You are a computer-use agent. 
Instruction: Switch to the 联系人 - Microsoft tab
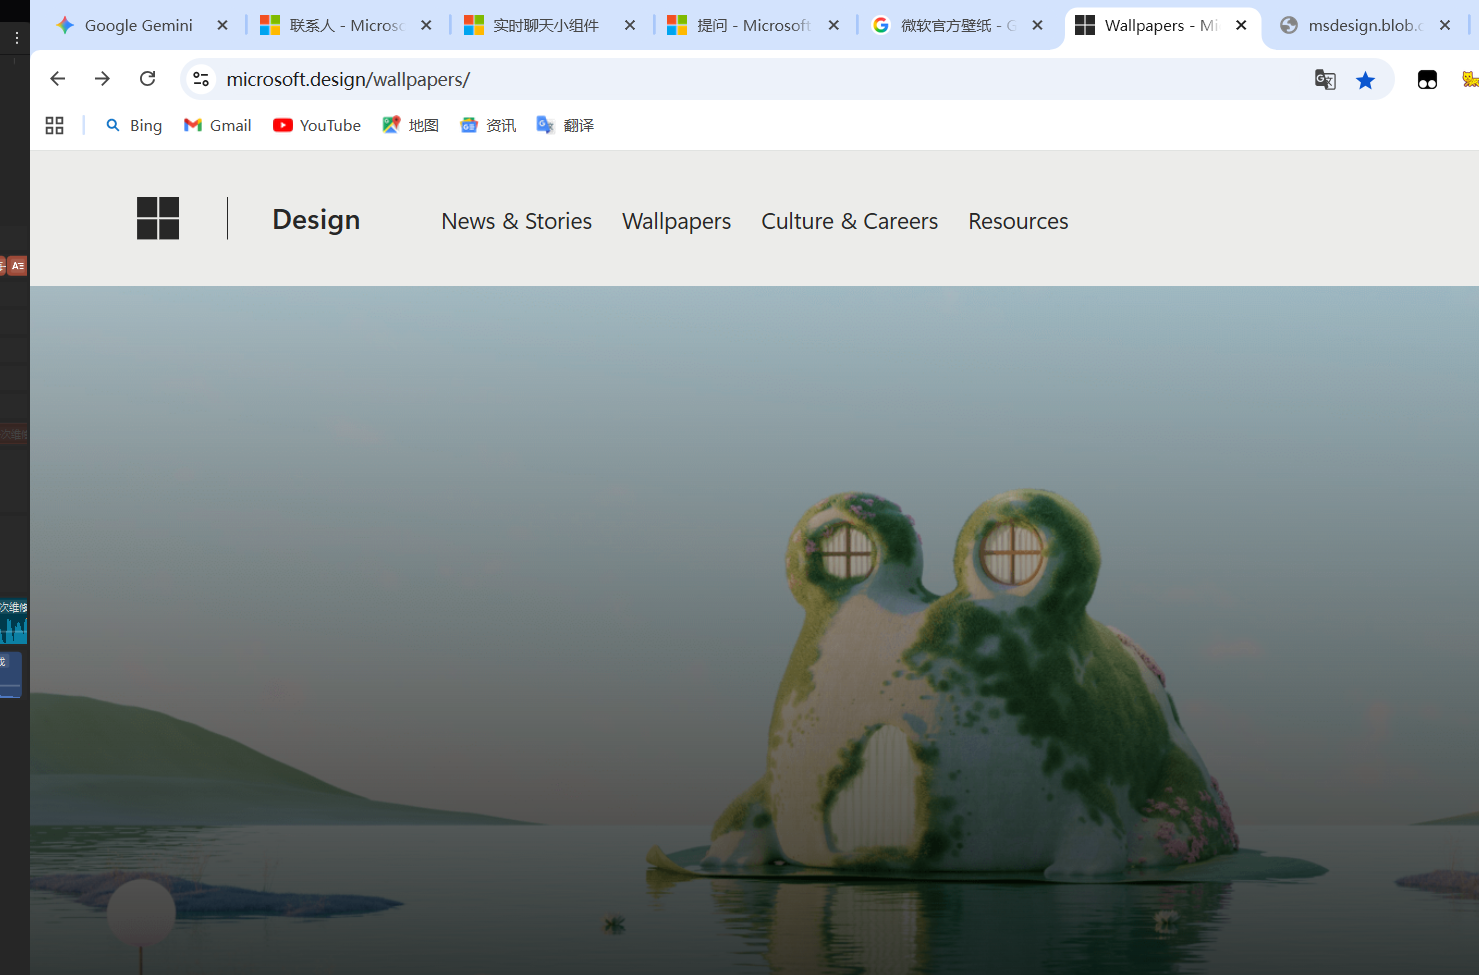[347, 25]
